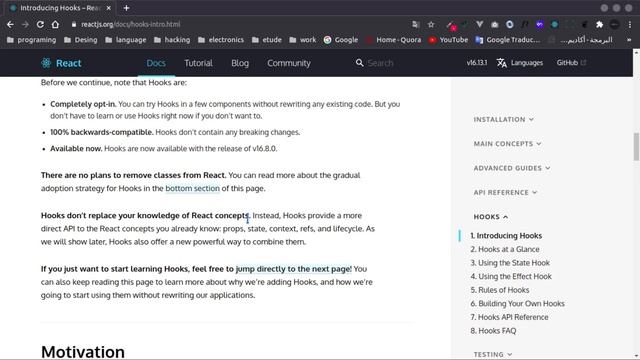The width and height of the screenshot is (640, 360).
Task: Open the language bookmarks folder
Action: pyautogui.click(x=126, y=40)
